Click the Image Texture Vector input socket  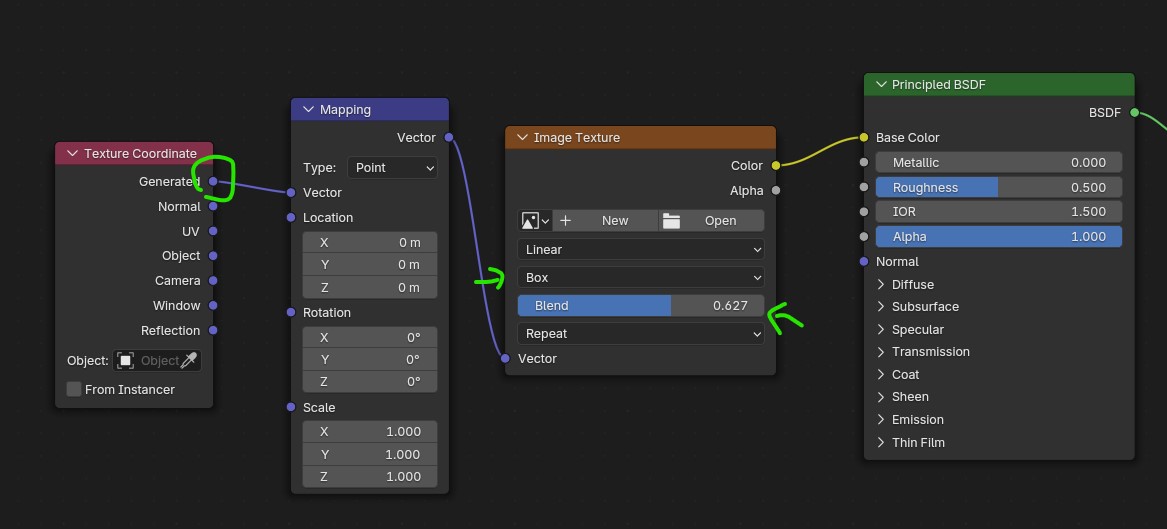(505, 359)
